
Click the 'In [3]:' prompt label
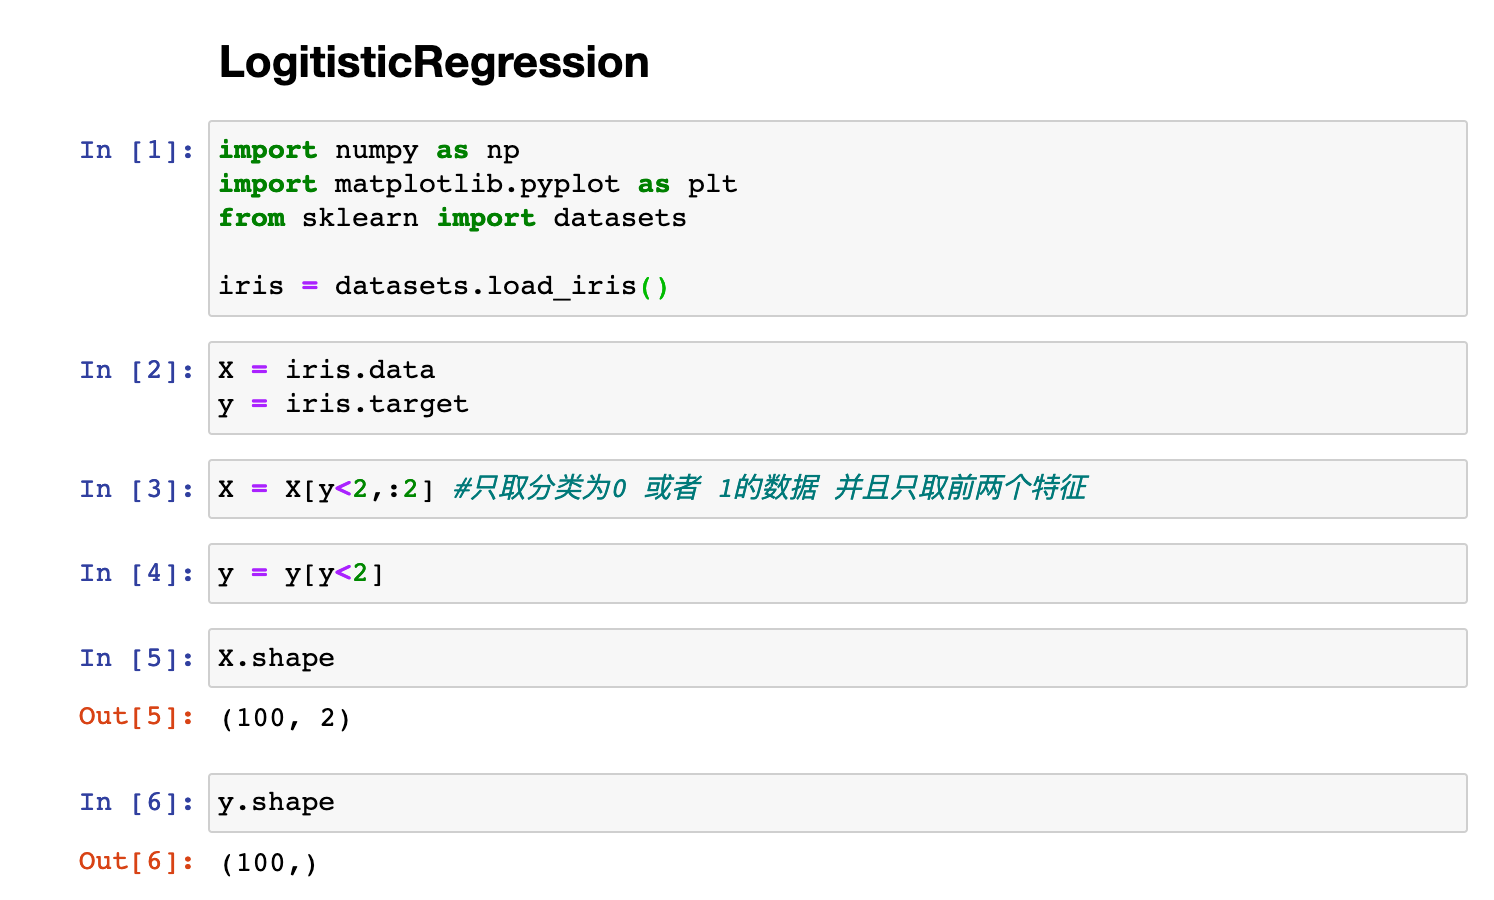click(x=137, y=489)
